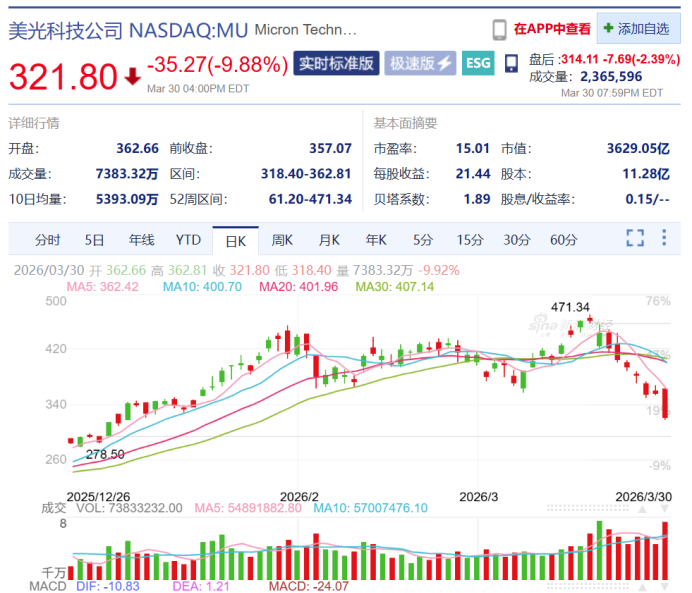Open the three-dot chart options menu

click(664, 237)
